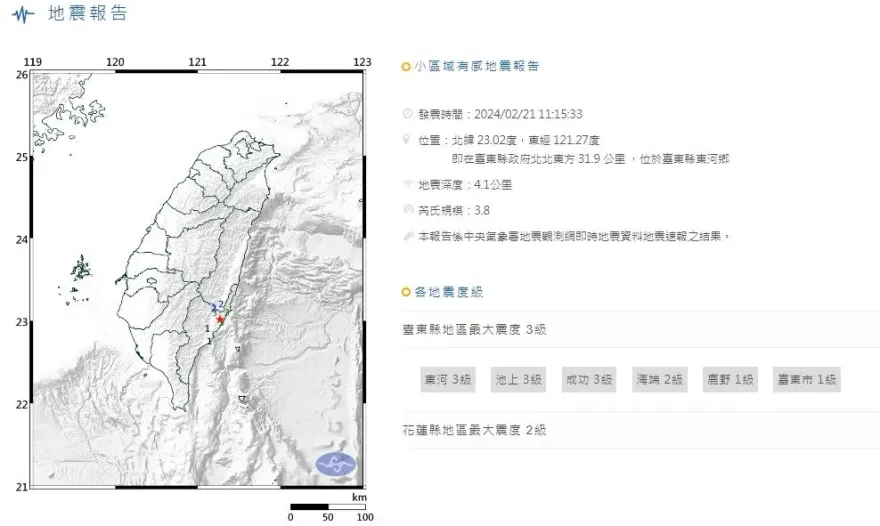The width and height of the screenshot is (880, 526).
Task: Click the Central Weather Administration logo on map
Action: tap(335, 464)
